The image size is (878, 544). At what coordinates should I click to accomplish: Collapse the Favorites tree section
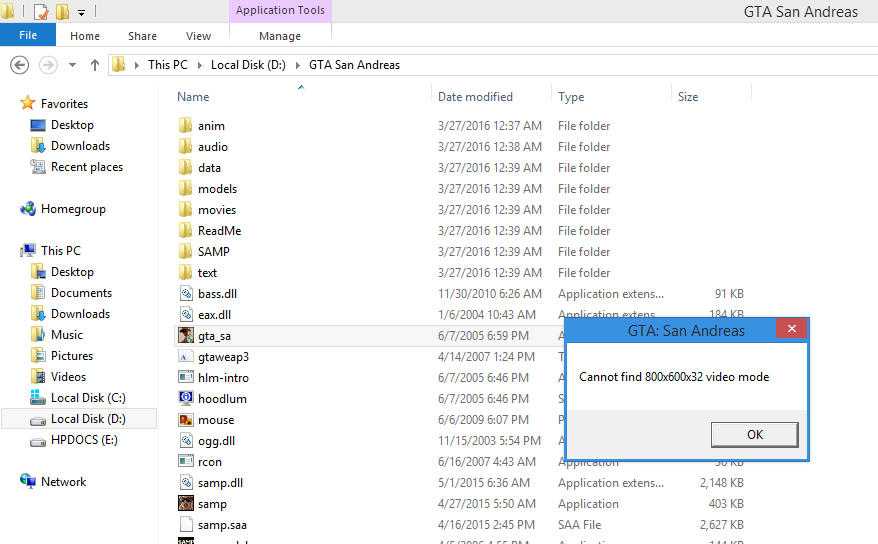[x=11, y=103]
